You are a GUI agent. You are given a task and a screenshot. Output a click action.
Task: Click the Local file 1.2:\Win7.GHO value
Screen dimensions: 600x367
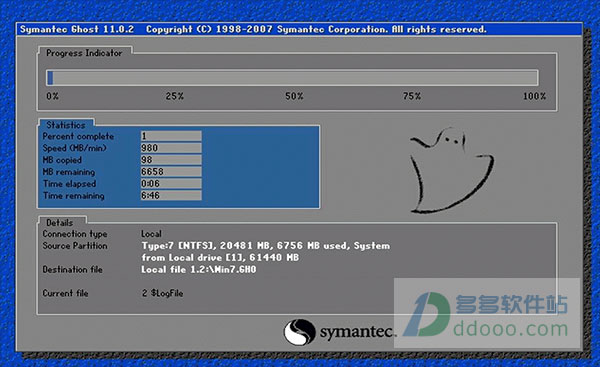tap(199, 269)
